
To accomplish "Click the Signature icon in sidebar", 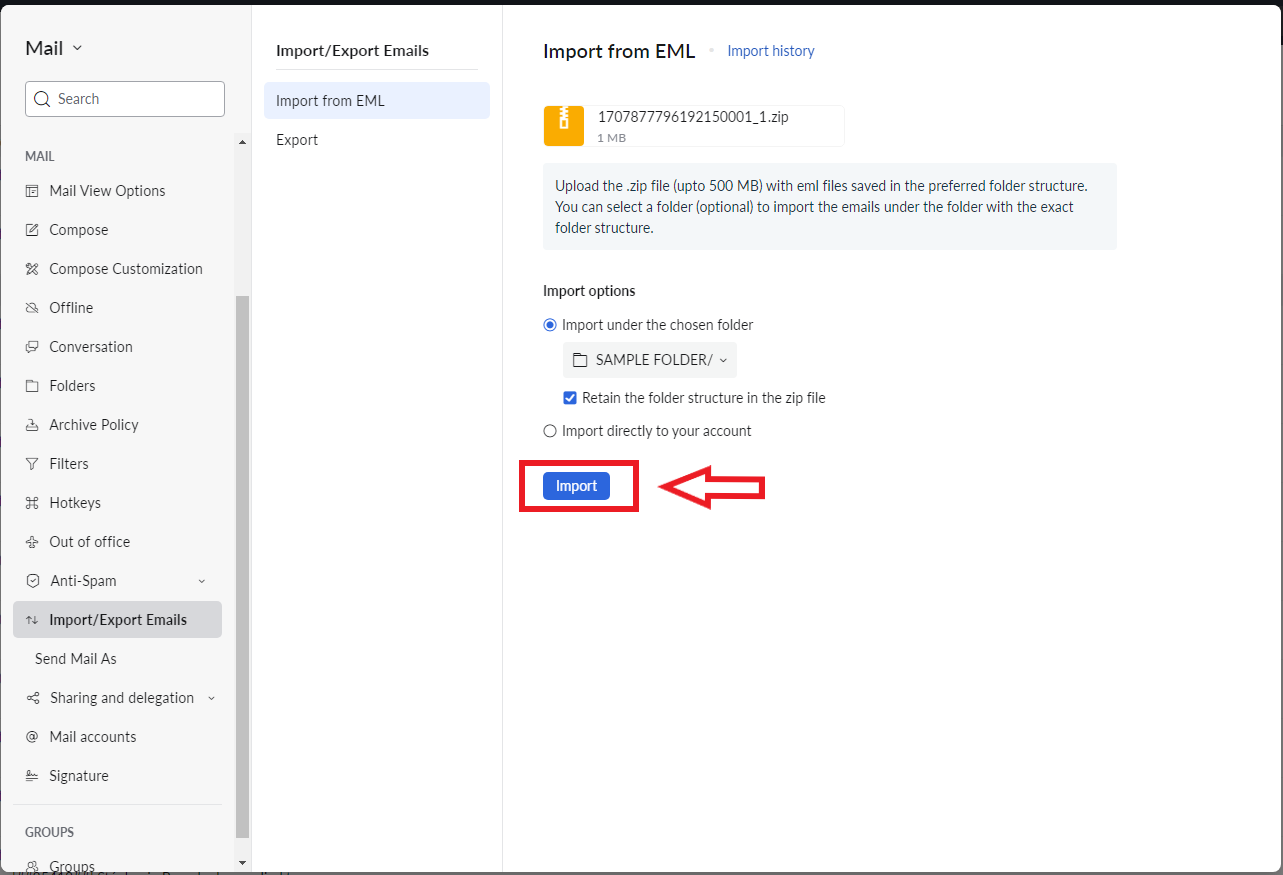I will [x=32, y=776].
